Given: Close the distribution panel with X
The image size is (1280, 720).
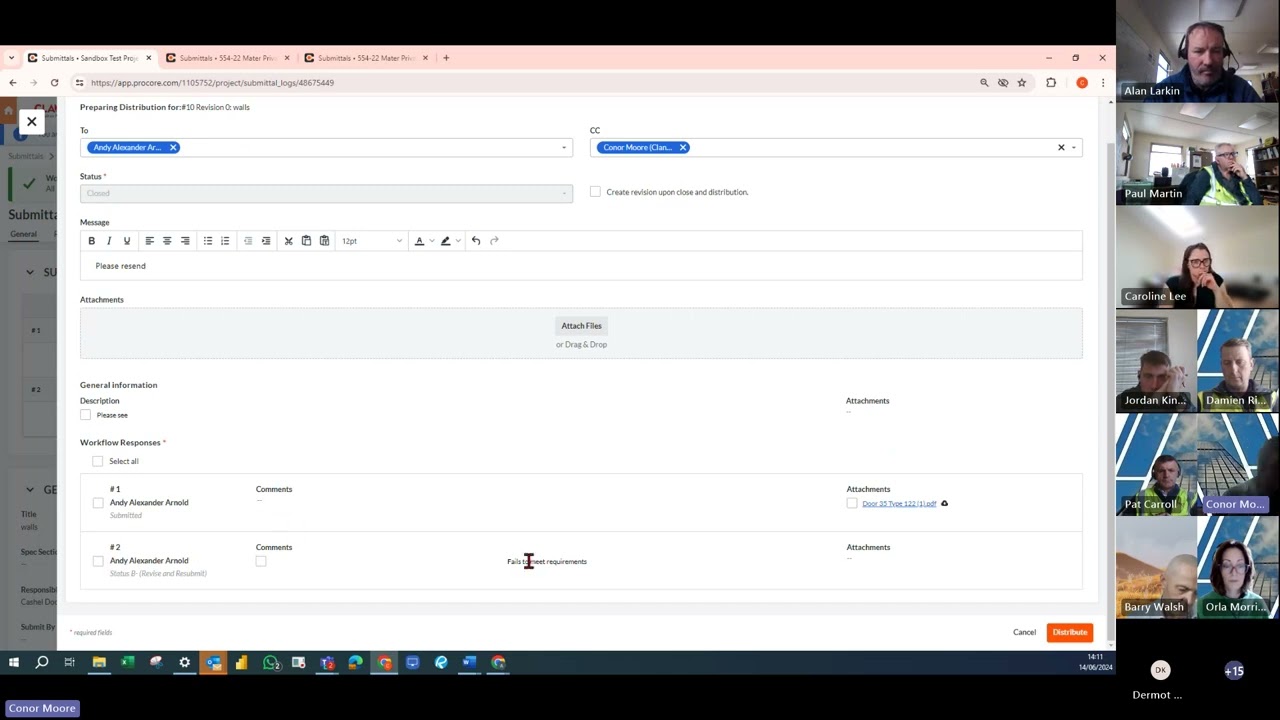Looking at the screenshot, I should 31,122.
